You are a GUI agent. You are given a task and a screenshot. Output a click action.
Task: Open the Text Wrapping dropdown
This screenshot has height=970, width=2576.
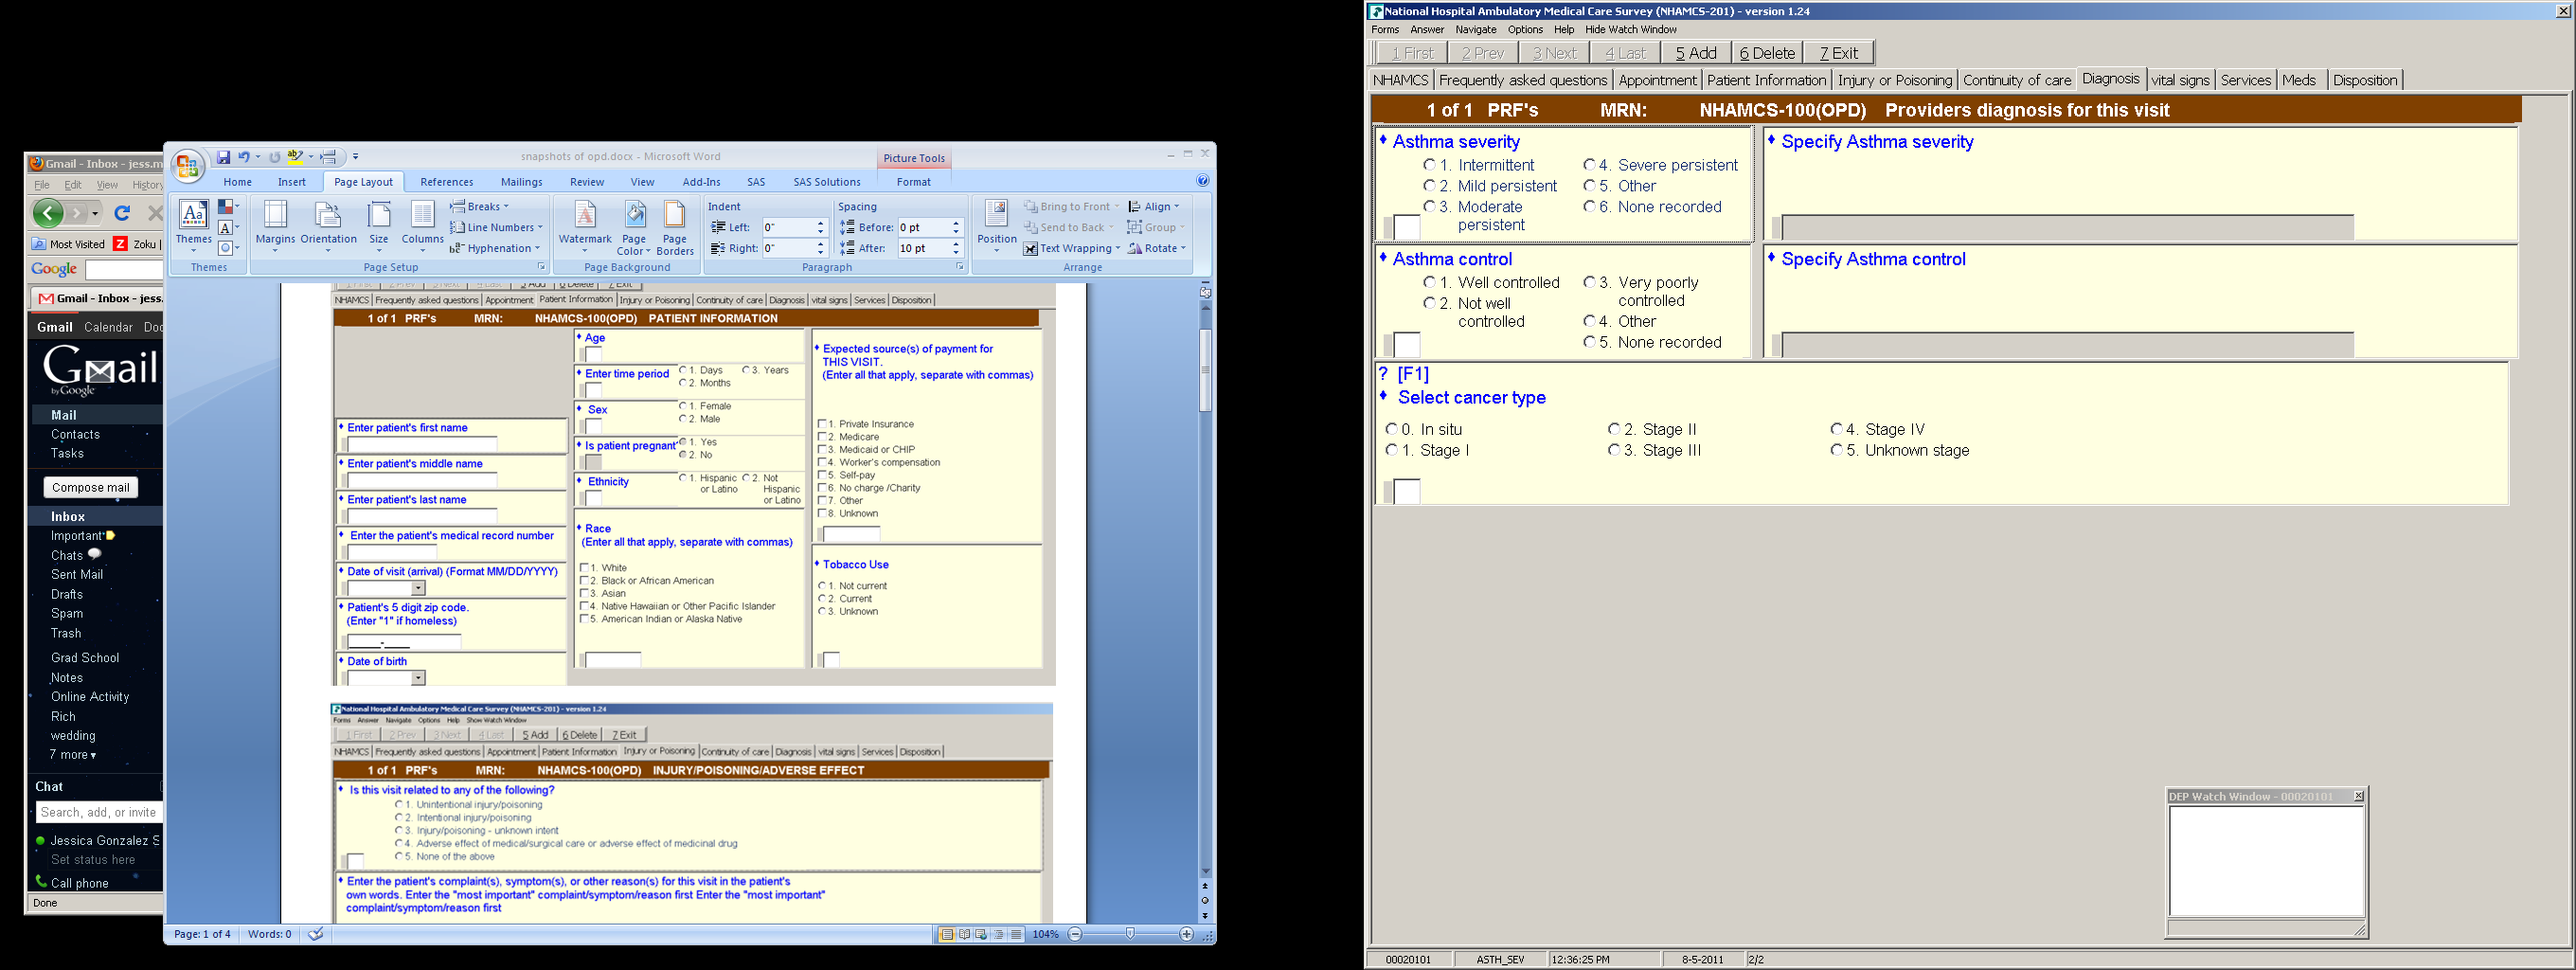(1072, 248)
